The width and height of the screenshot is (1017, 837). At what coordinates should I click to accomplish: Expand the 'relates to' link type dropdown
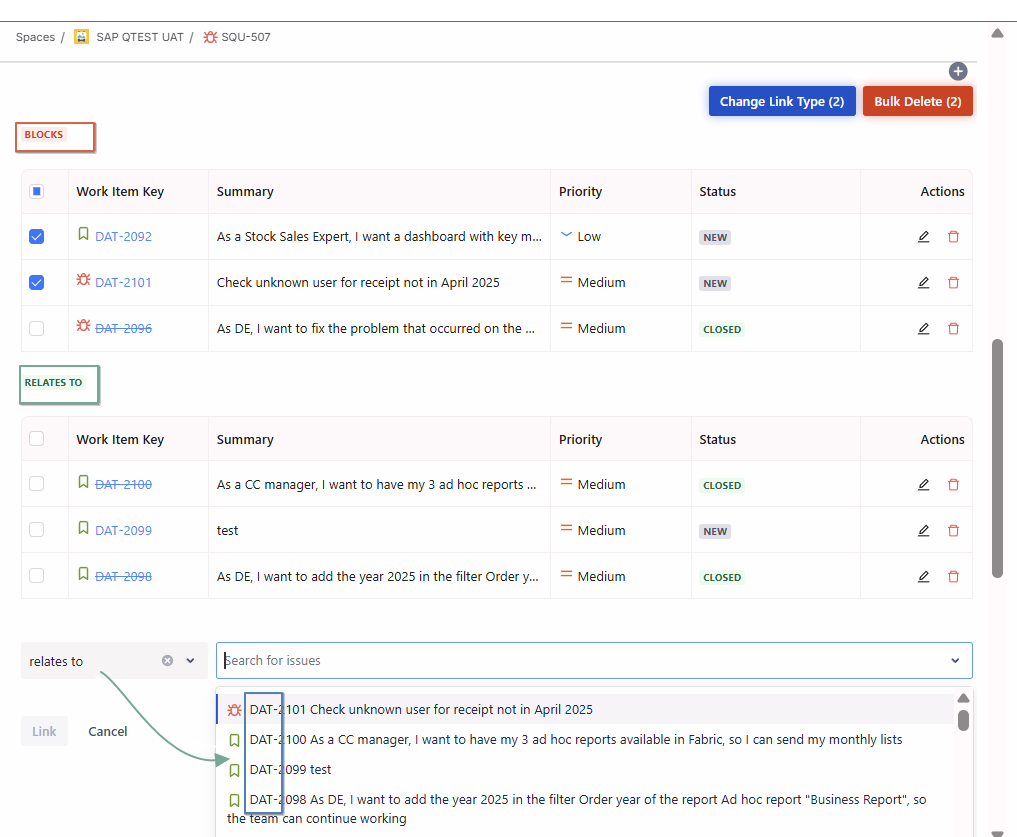(190, 661)
